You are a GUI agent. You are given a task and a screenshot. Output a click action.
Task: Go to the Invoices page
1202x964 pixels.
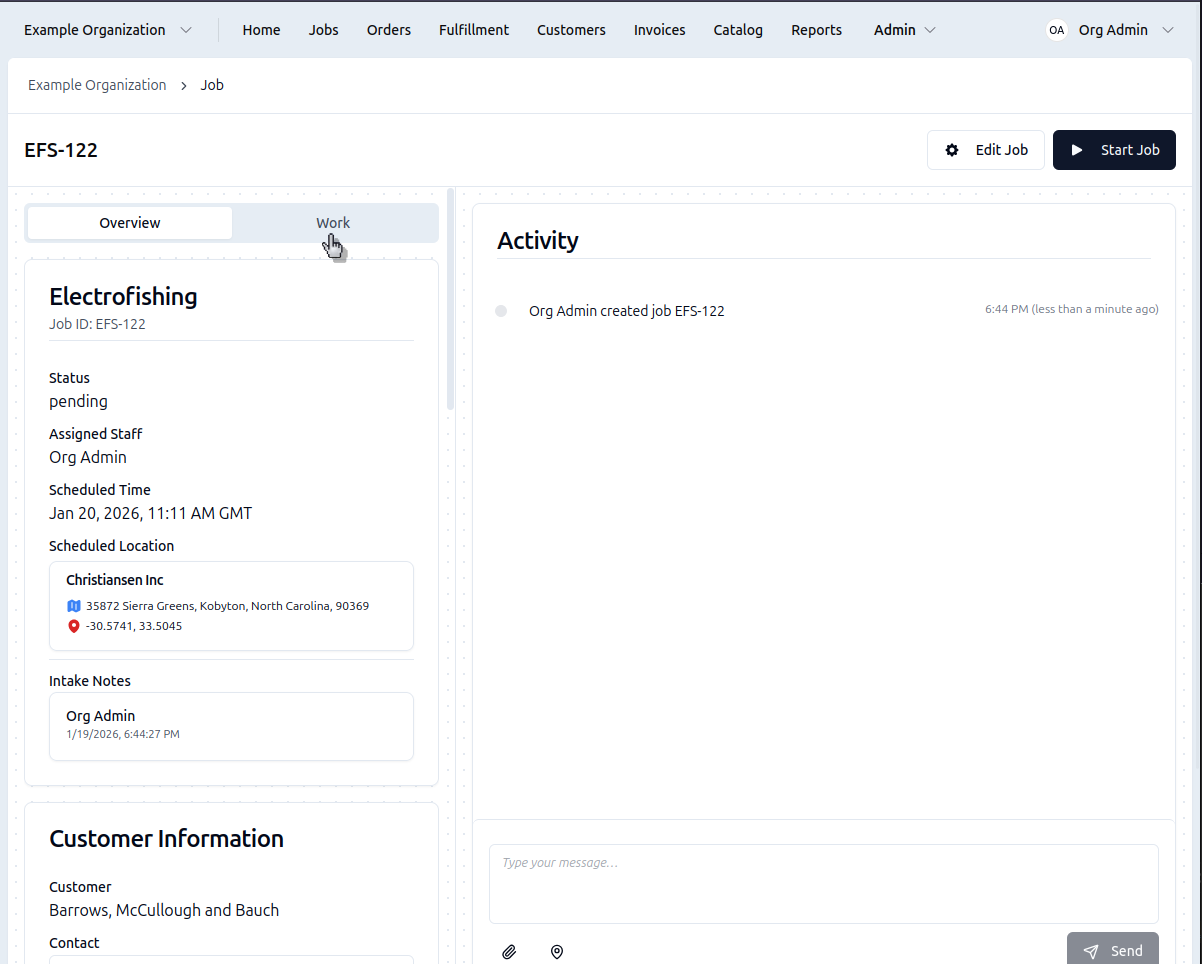pyautogui.click(x=659, y=30)
